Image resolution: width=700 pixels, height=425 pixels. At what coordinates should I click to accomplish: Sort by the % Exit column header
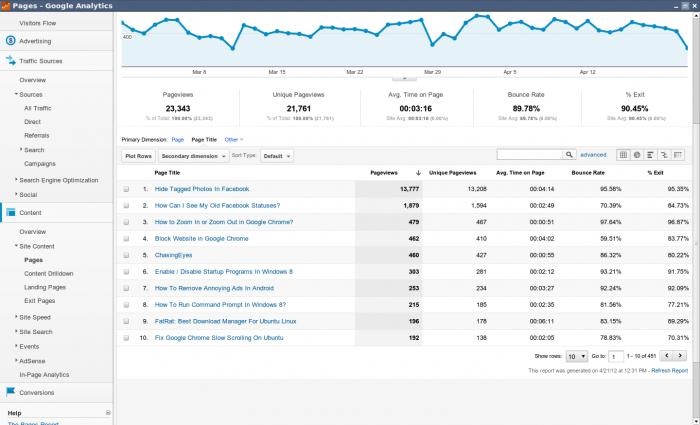point(655,173)
